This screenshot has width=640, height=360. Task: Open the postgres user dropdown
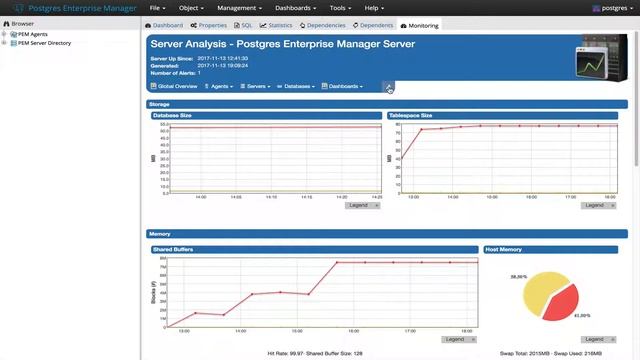[613, 8]
